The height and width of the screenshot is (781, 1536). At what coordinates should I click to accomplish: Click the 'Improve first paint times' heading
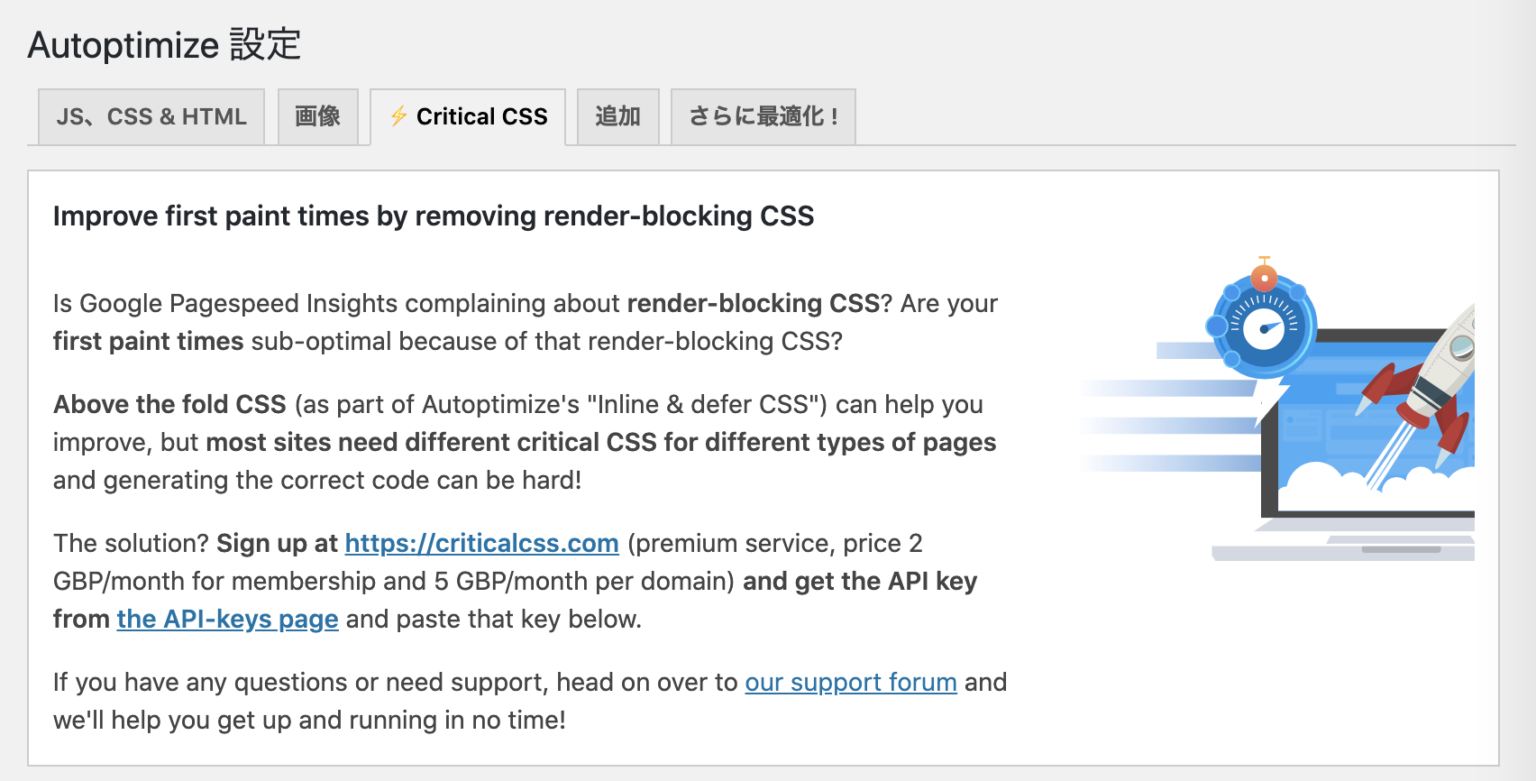433,216
